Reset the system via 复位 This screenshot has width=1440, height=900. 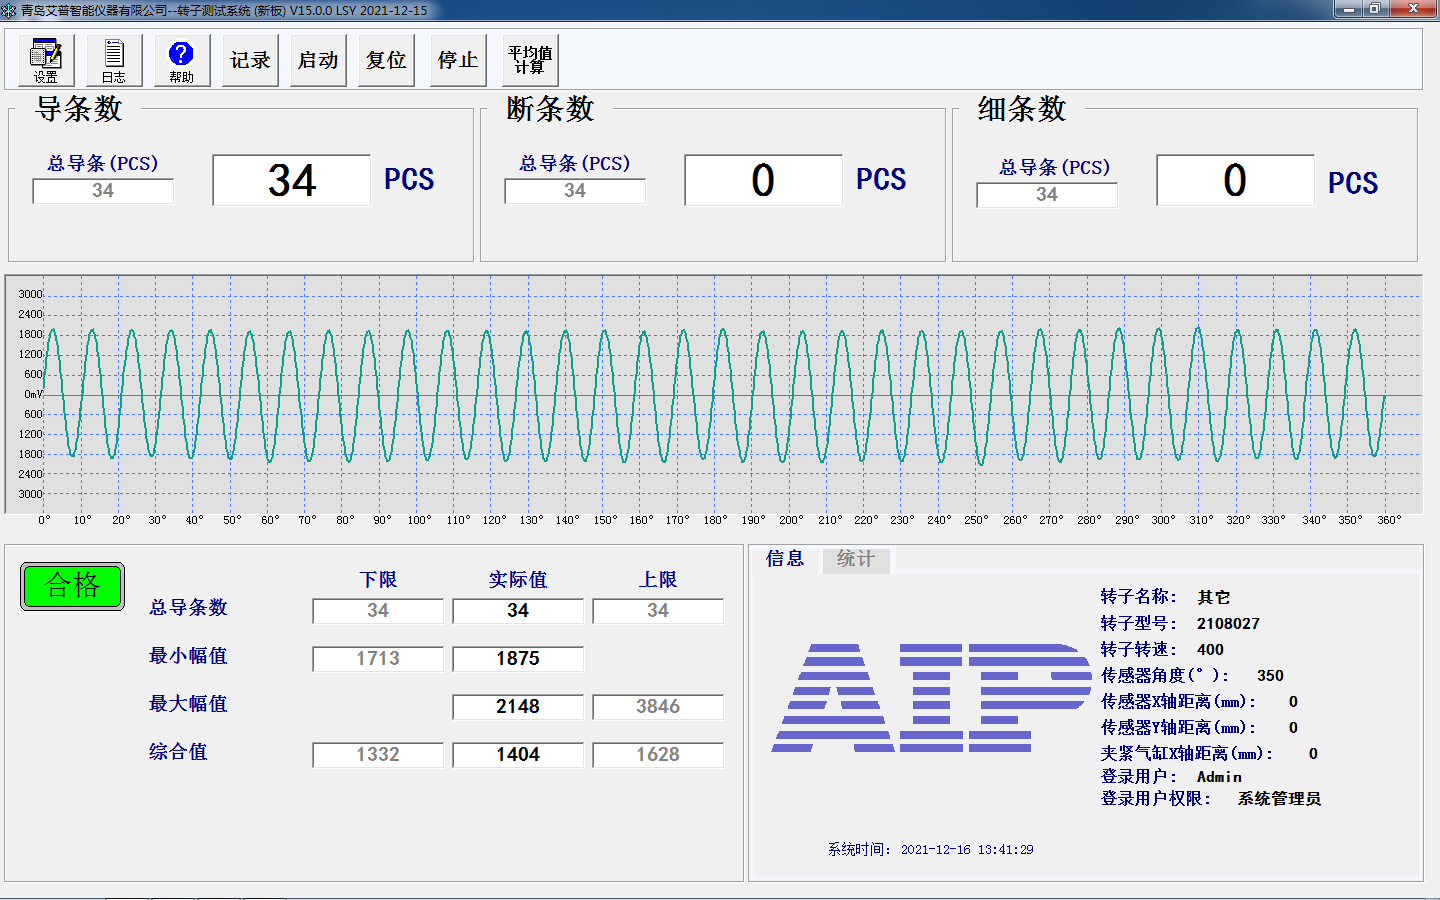385,60
